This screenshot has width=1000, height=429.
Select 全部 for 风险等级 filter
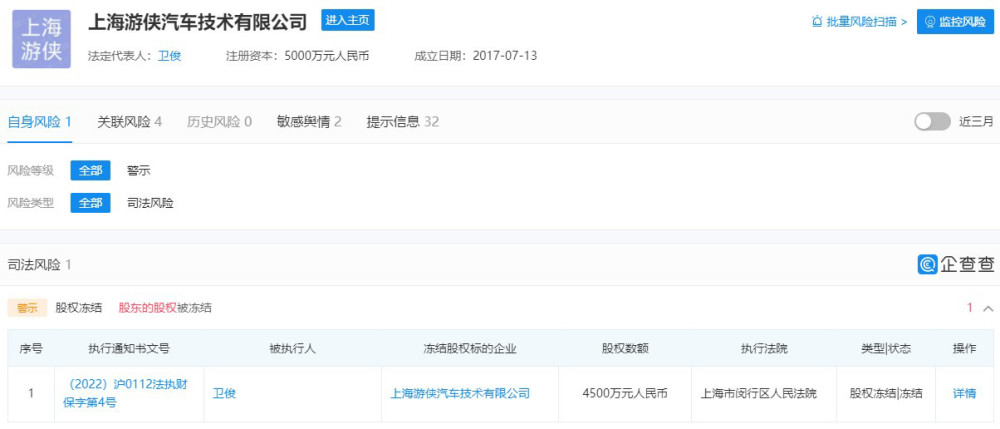(x=91, y=171)
